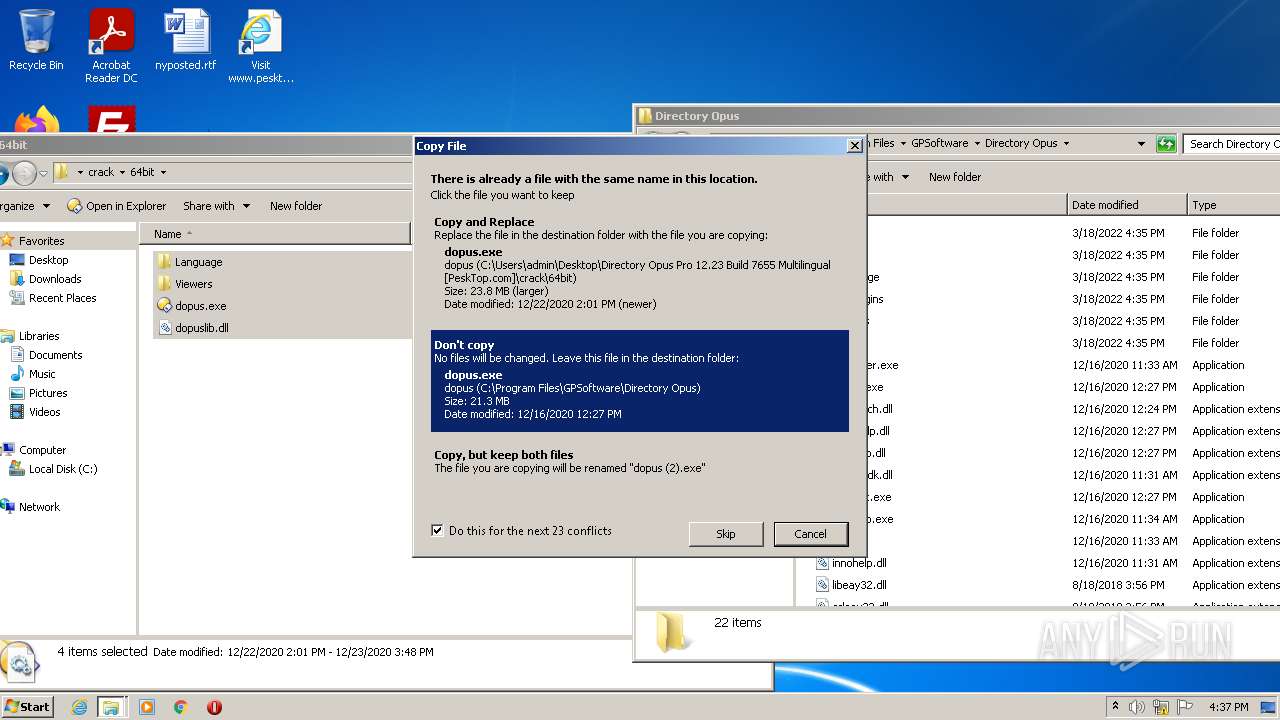Image resolution: width=1280 pixels, height=720 pixels.
Task: Open Windows Media Player taskbar icon
Action: 147,707
